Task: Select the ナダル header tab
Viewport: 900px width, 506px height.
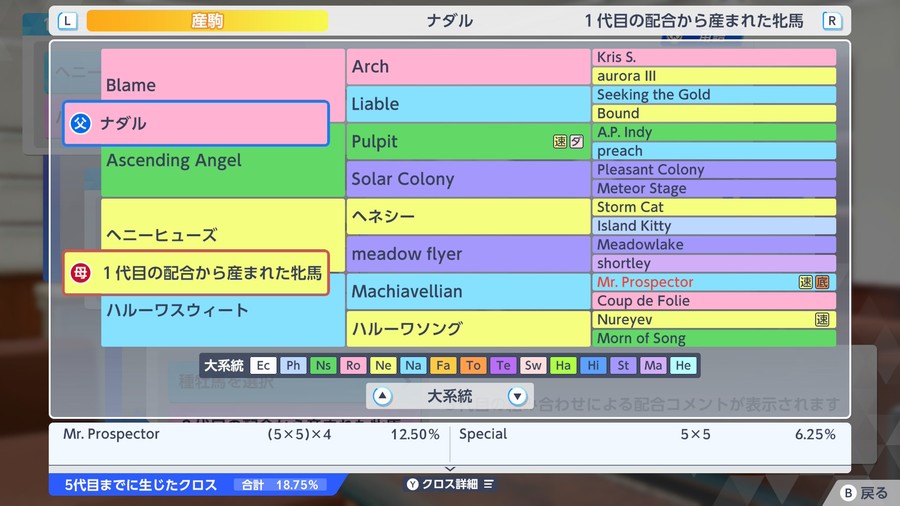Action: point(449,21)
